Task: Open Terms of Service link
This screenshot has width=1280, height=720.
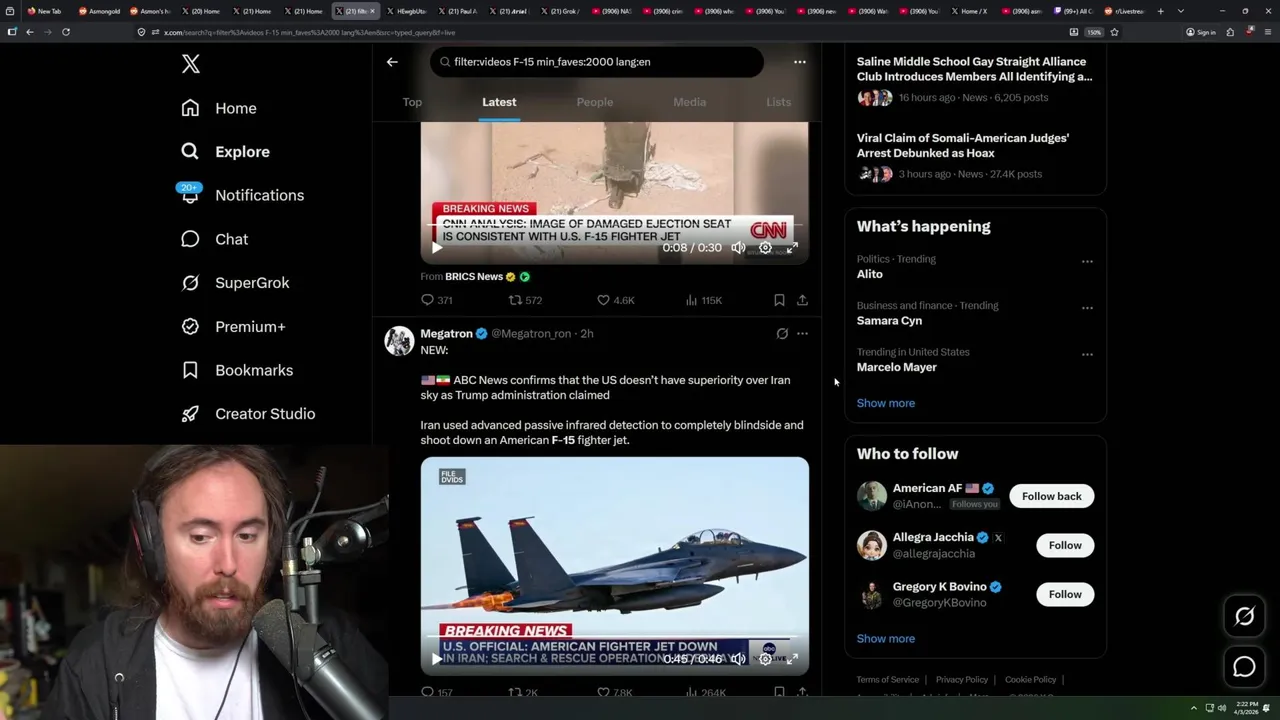Action: pos(887,680)
